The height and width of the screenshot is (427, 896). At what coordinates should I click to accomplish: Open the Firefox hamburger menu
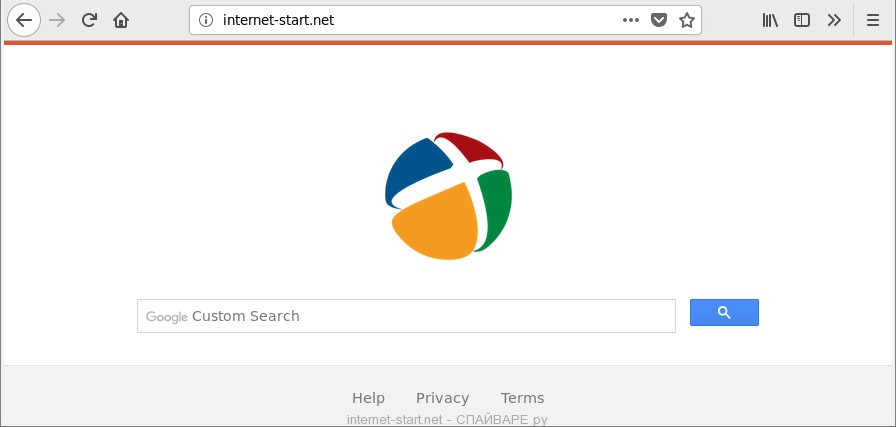[x=873, y=20]
